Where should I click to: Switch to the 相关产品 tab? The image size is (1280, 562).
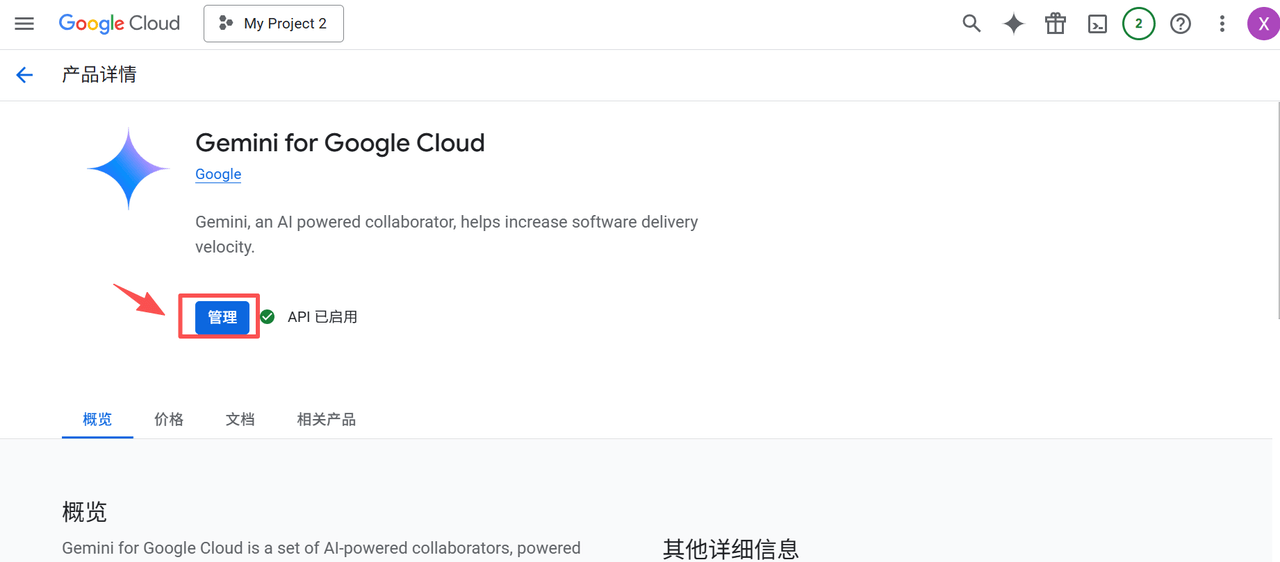pos(326,420)
